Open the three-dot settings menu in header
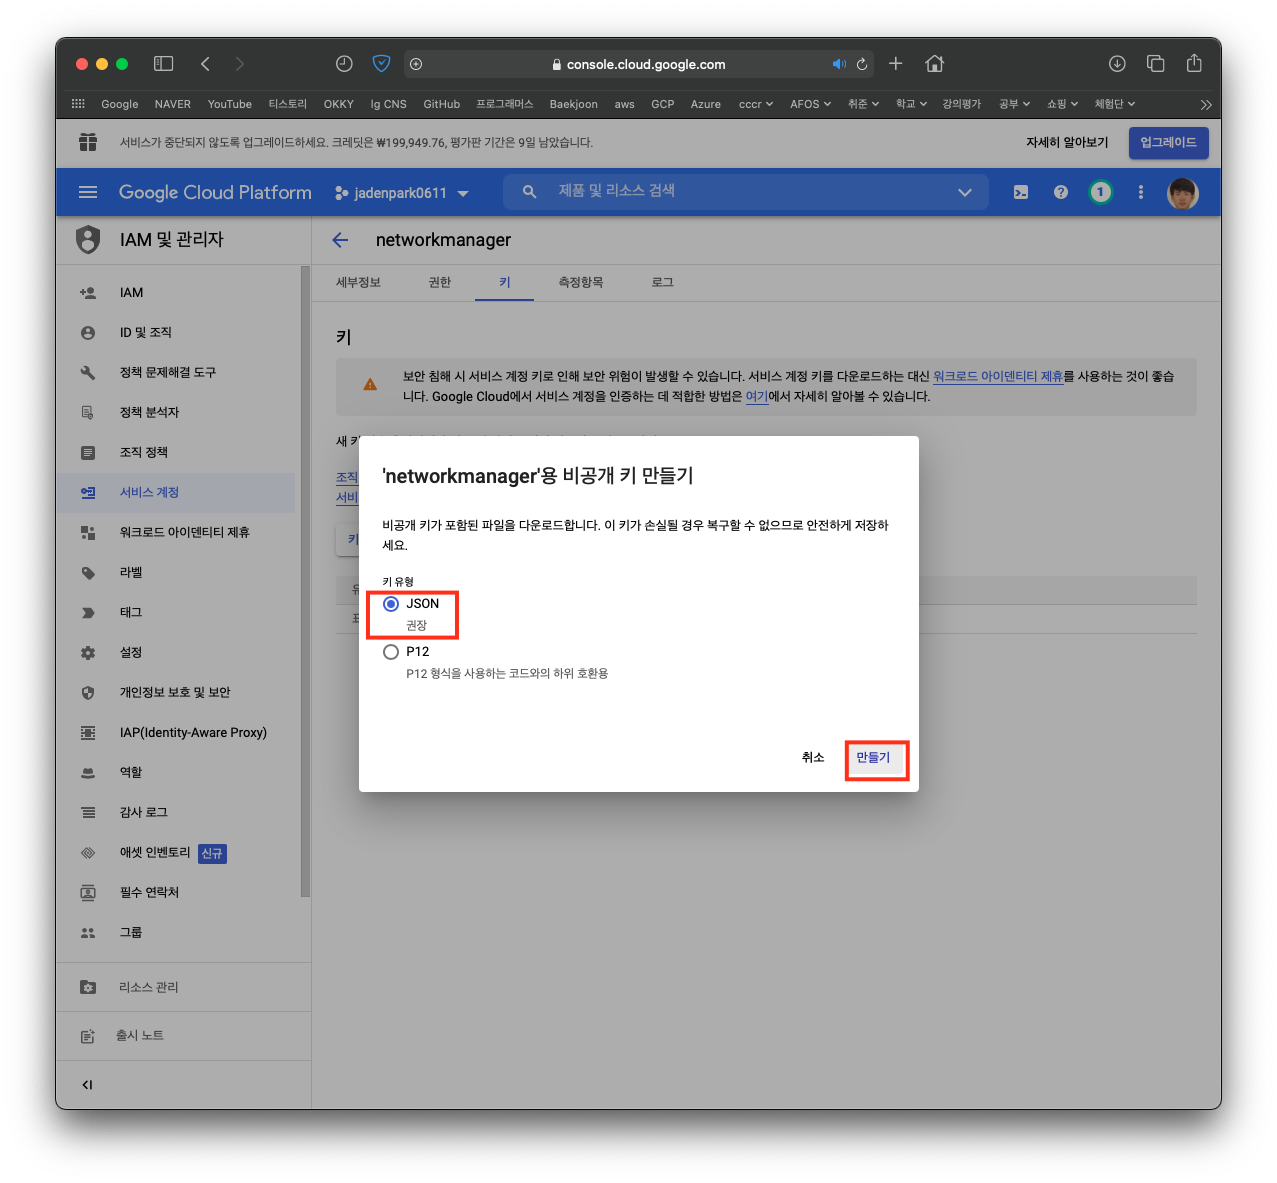This screenshot has height=1183, width=1277. pyautogui.click(x=1141, y=192)
